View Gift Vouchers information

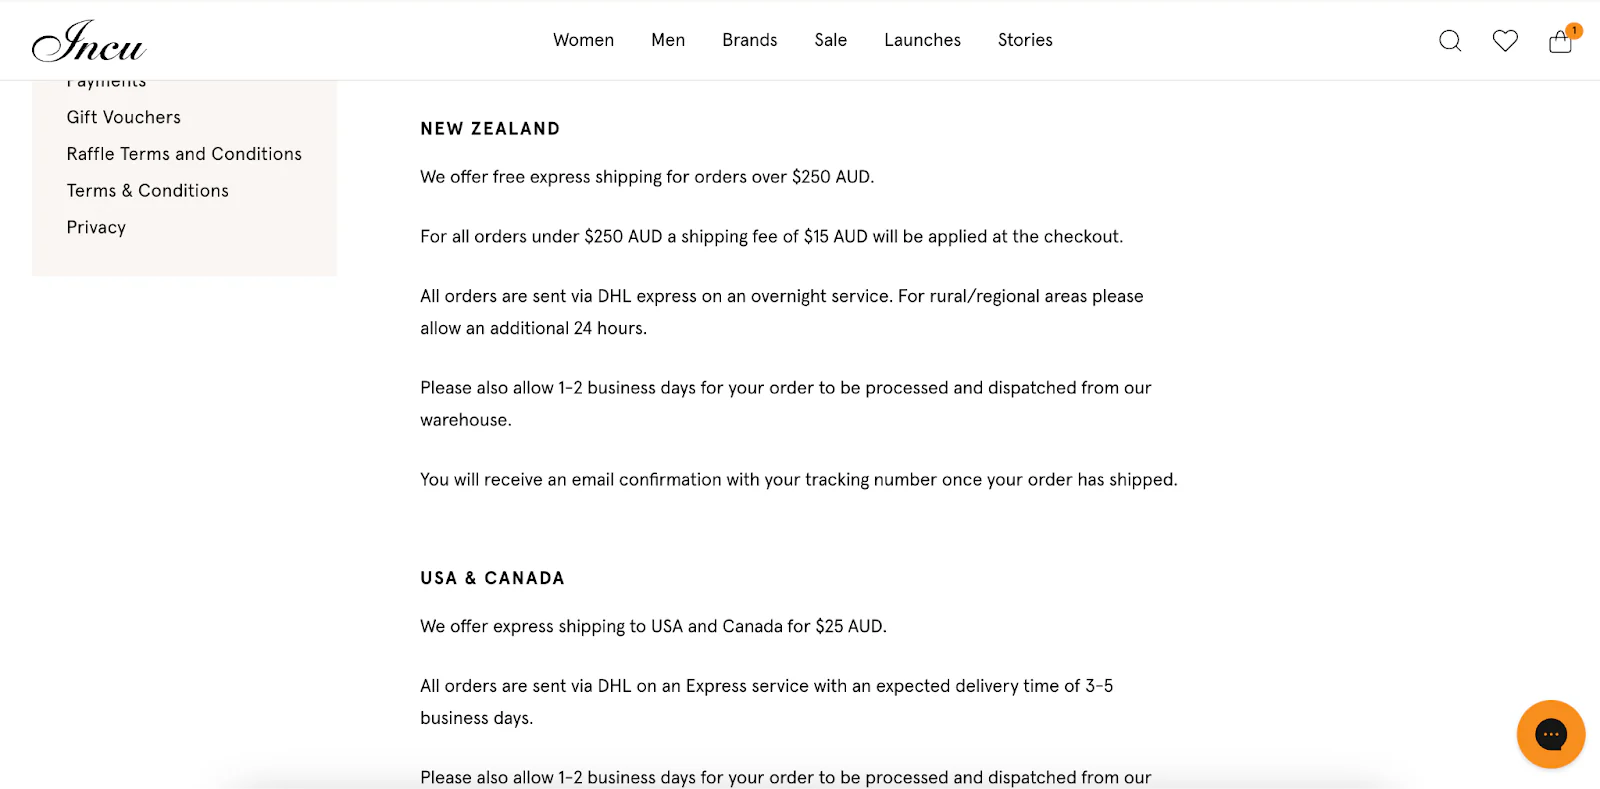[x=123, y=117]
